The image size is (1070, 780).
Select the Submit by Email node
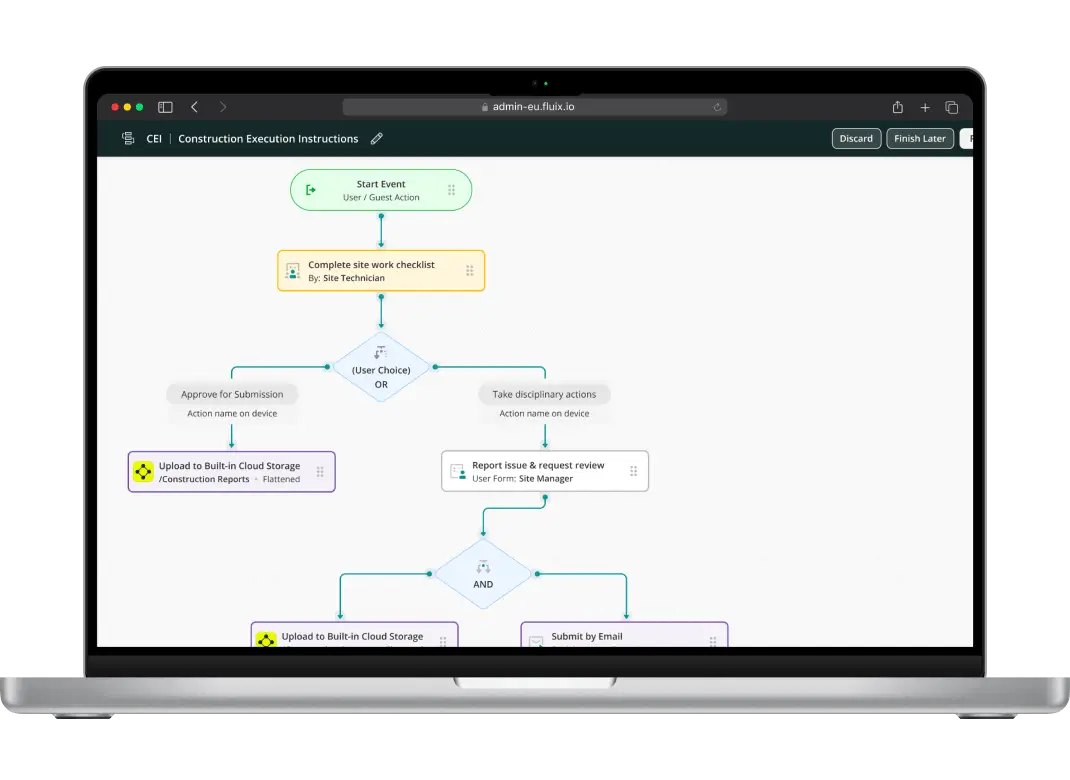click(624, 635)
